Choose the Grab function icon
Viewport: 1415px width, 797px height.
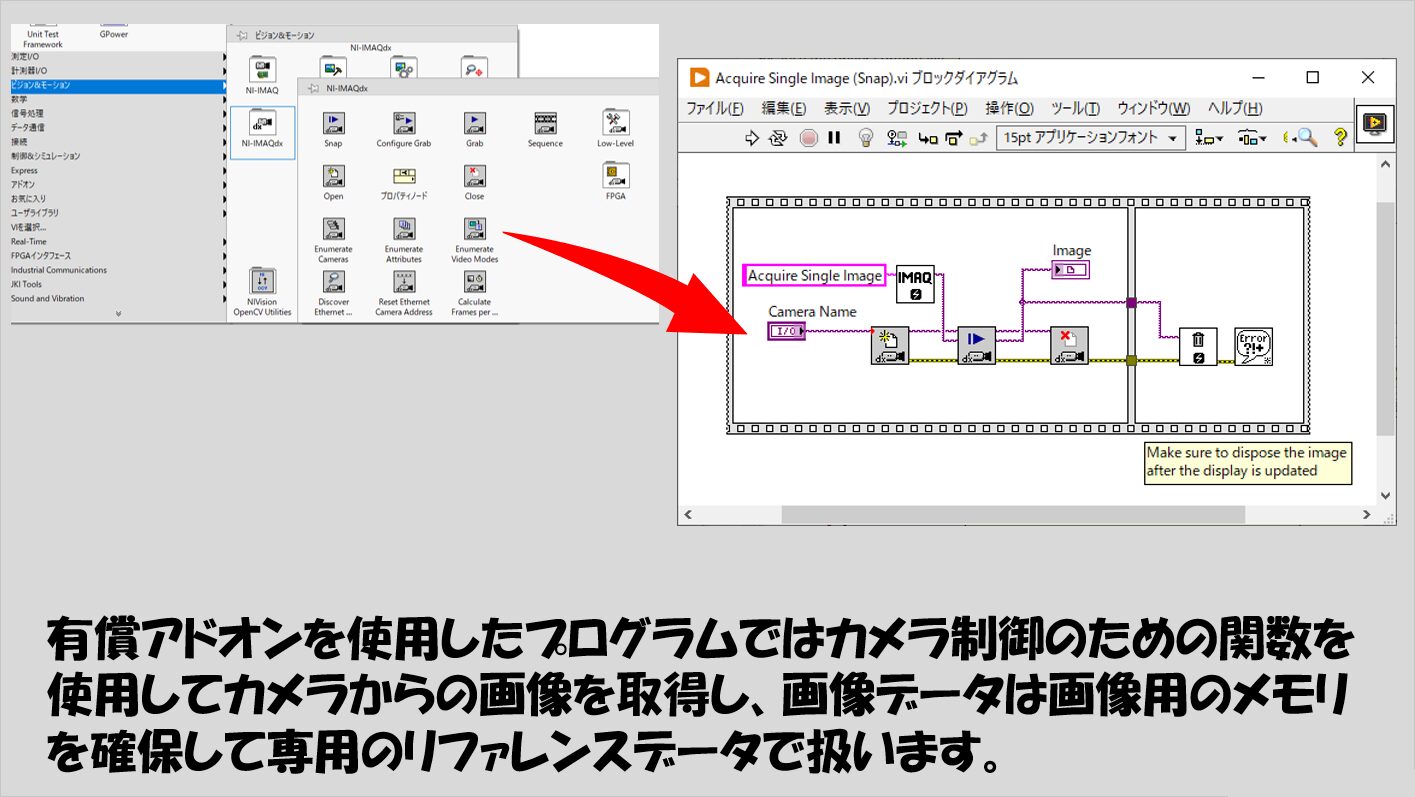coord(474,123)
